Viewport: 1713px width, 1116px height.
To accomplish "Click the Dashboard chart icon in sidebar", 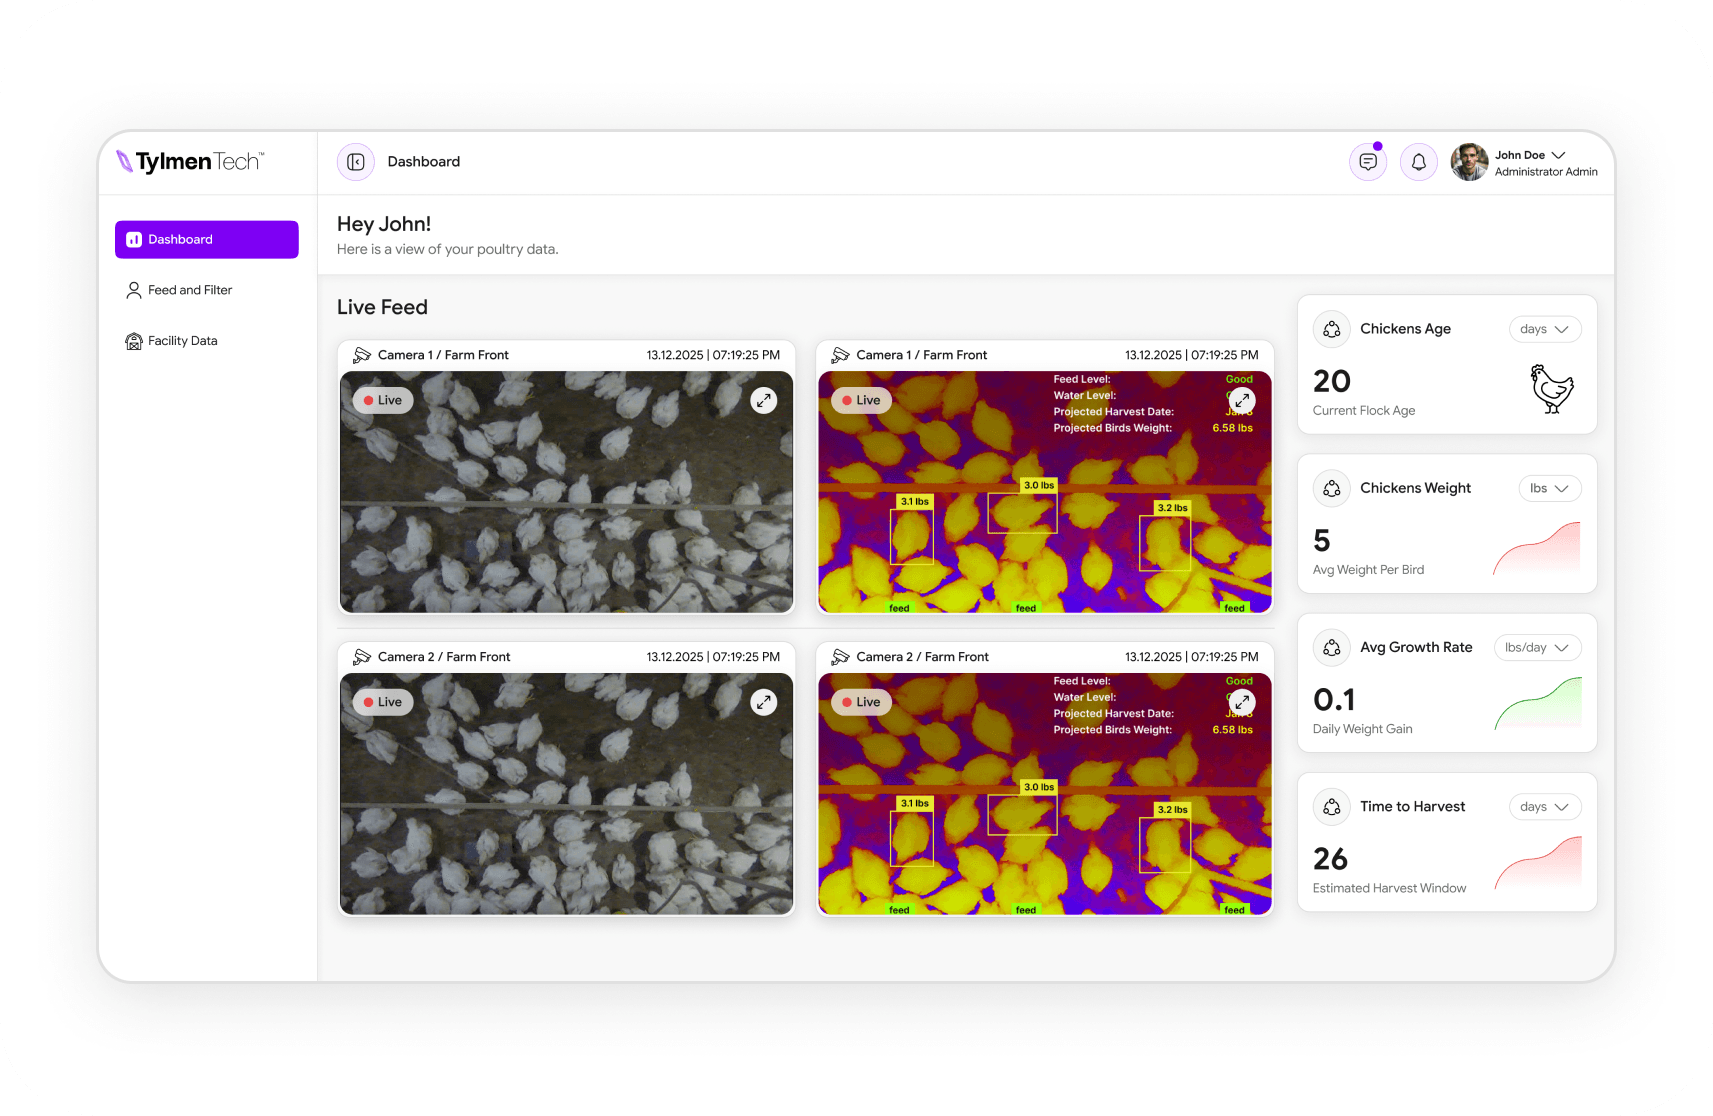I will 134,239.
